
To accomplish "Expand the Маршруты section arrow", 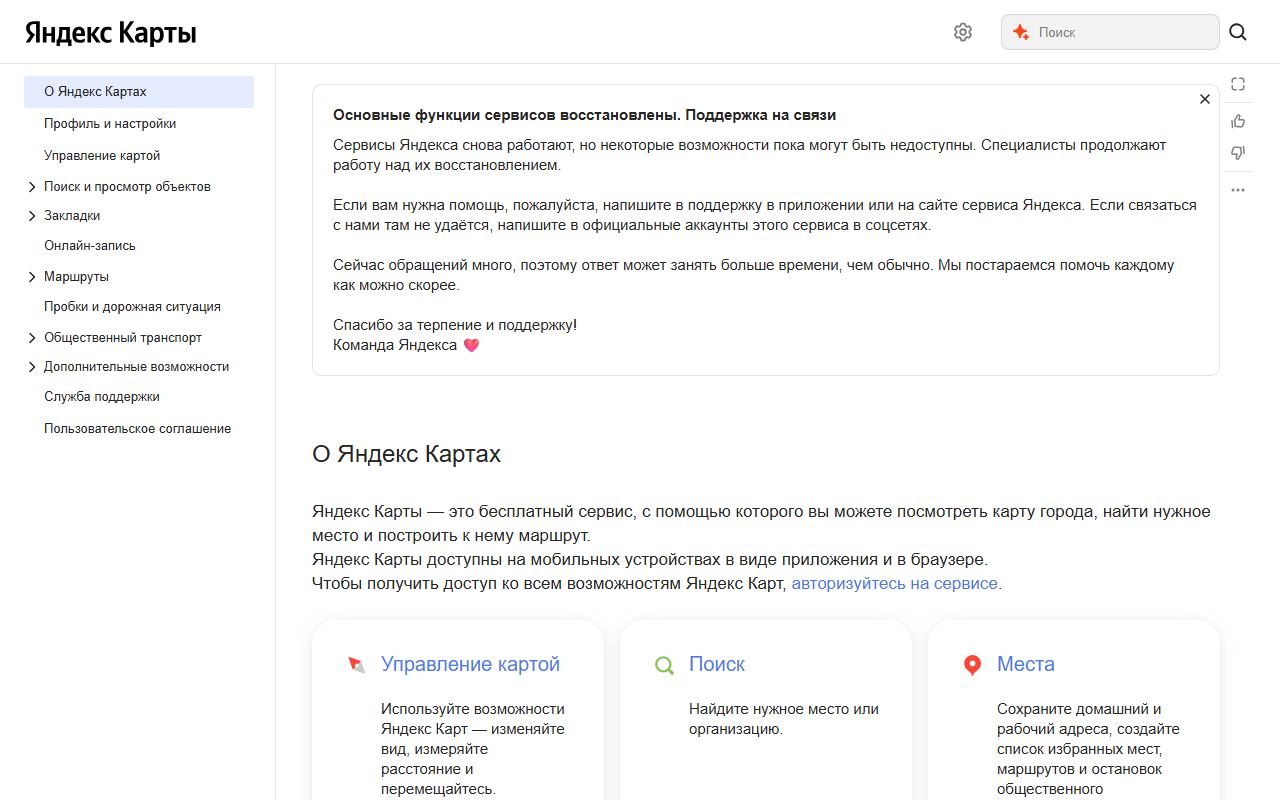I will pyautogui.click(x=33, y=277).
